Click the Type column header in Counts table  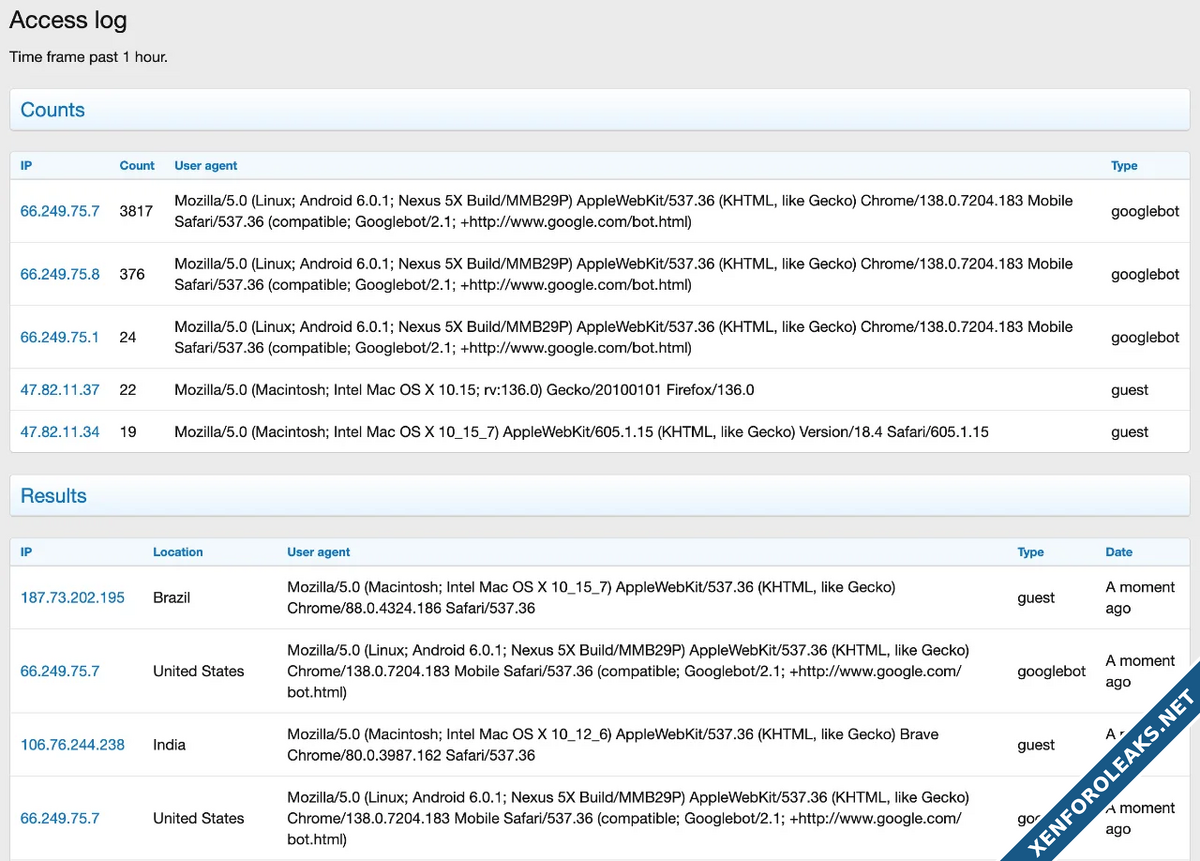click(1124, 166)
